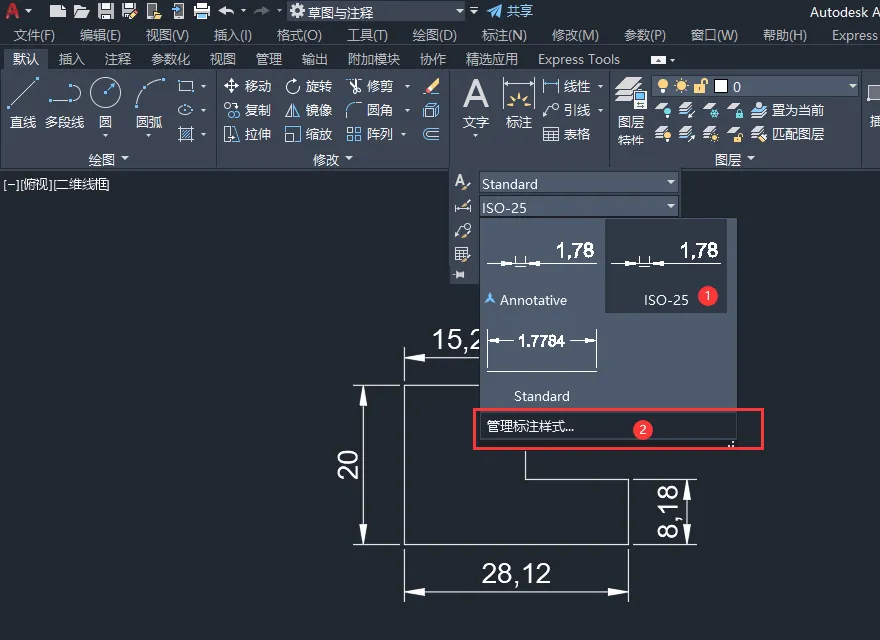Viewport: 880px width, 640px height.
Task: Expand the 绘图 panel title arrow
Action: coord(125,159)
